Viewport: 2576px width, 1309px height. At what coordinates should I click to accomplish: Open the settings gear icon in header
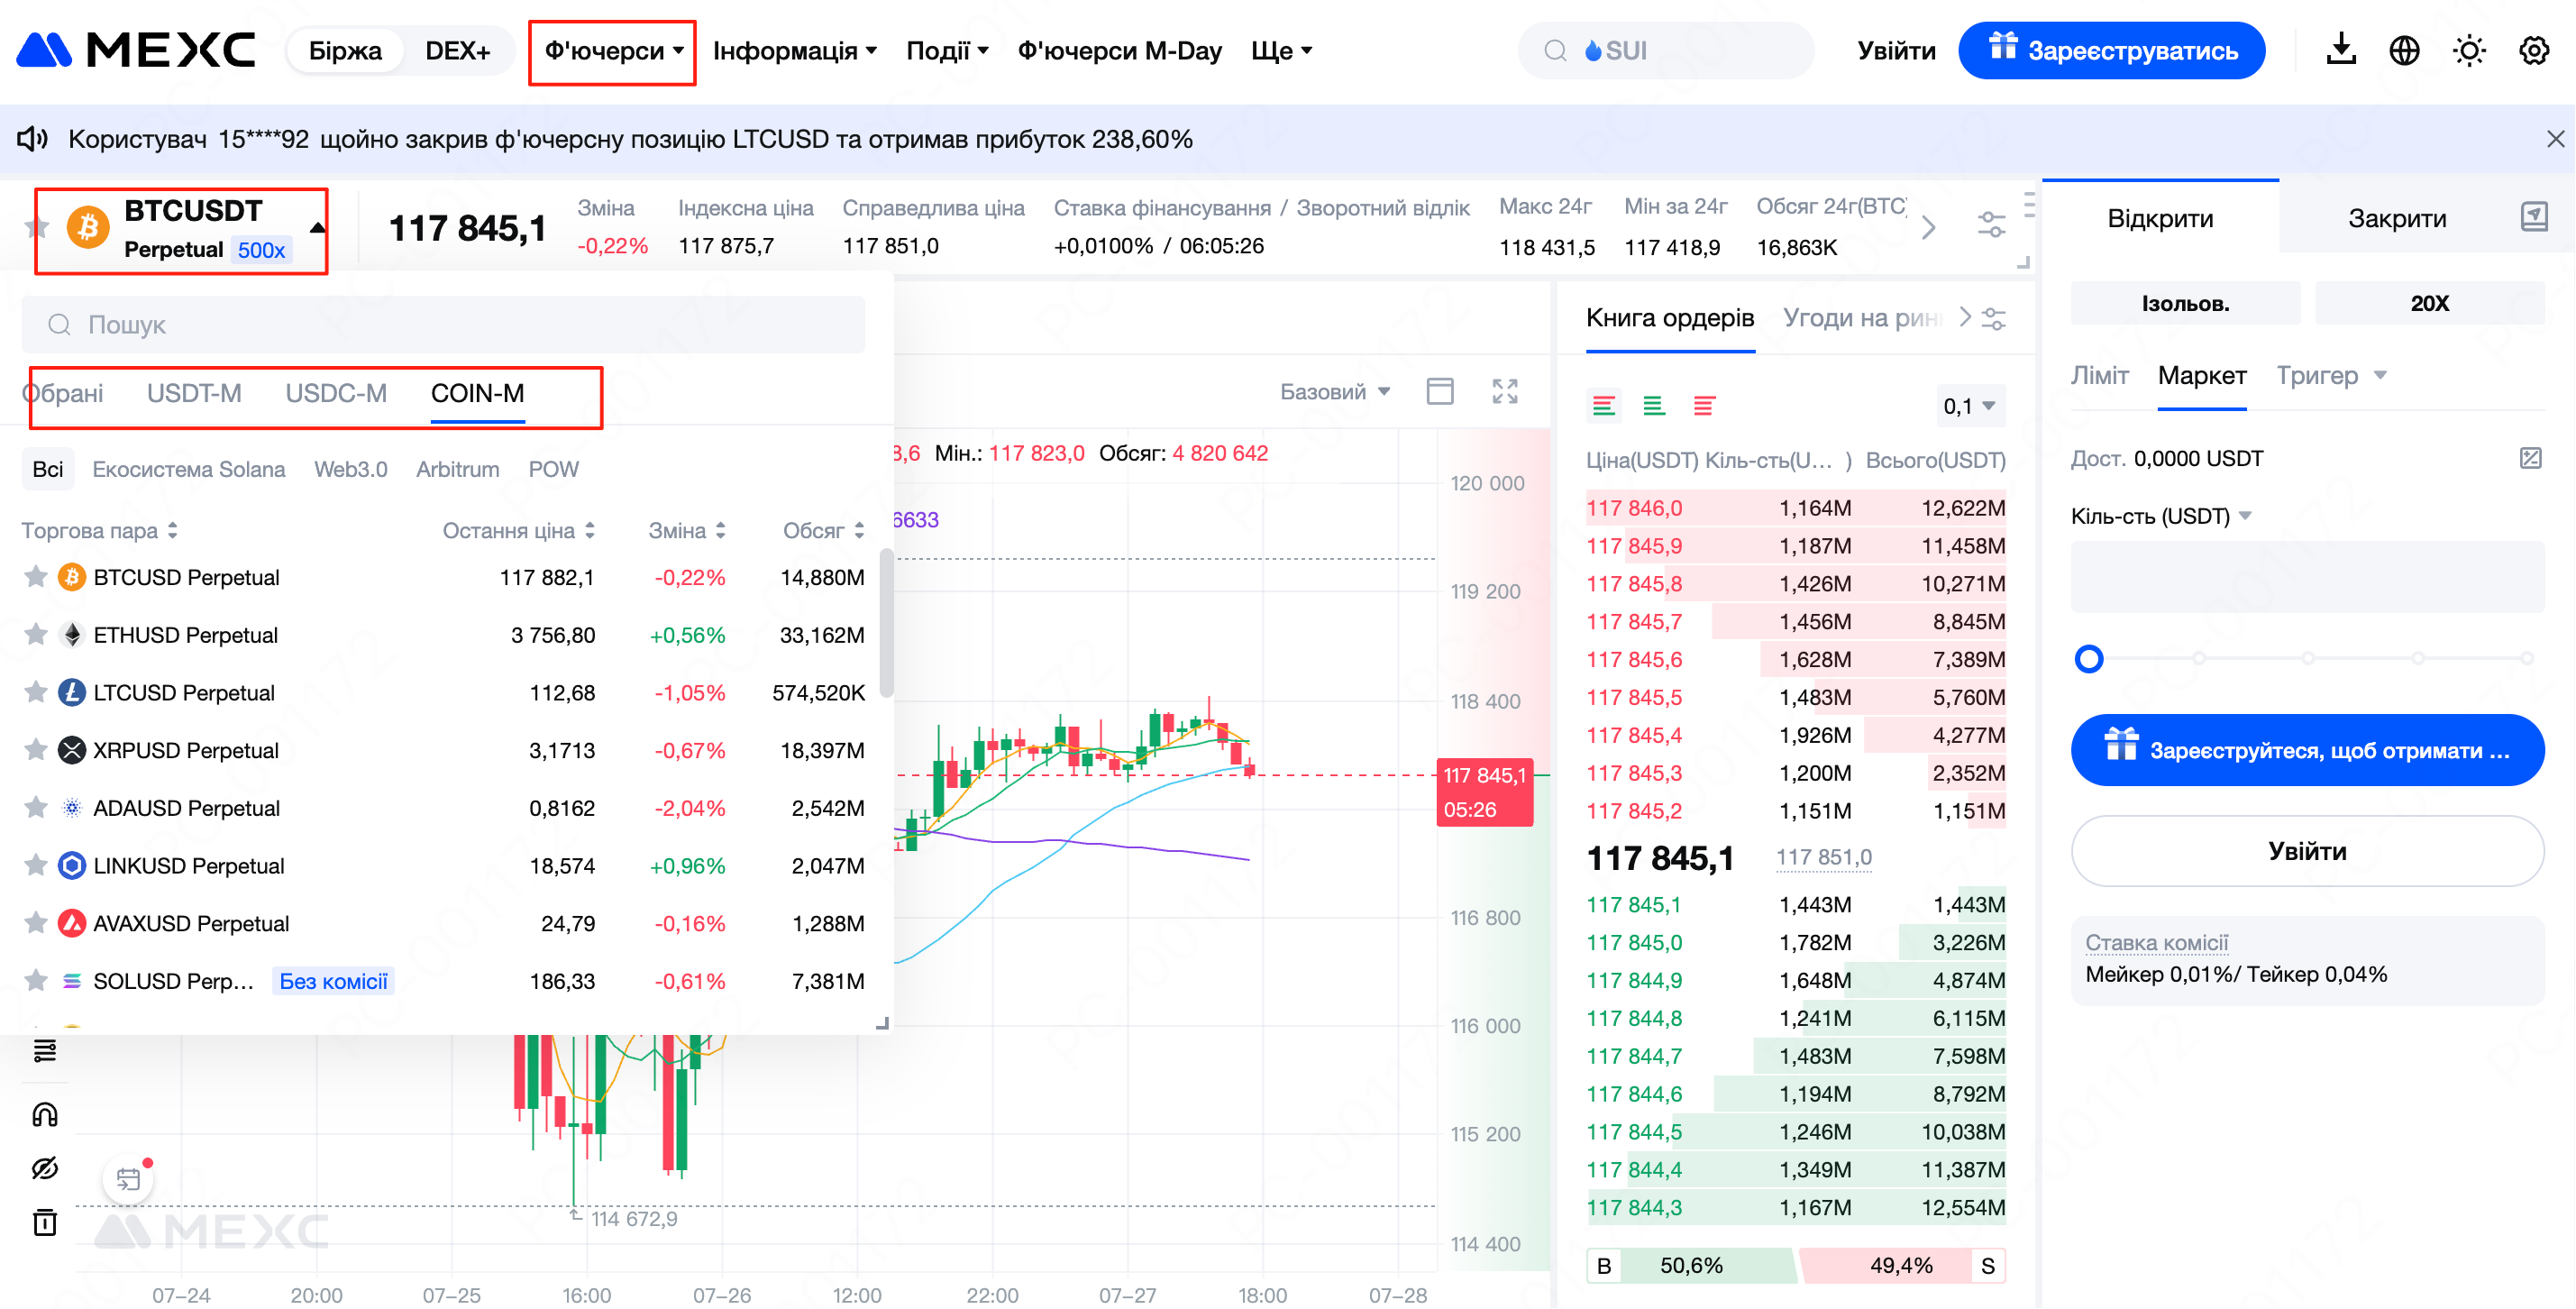[2534, 50]
